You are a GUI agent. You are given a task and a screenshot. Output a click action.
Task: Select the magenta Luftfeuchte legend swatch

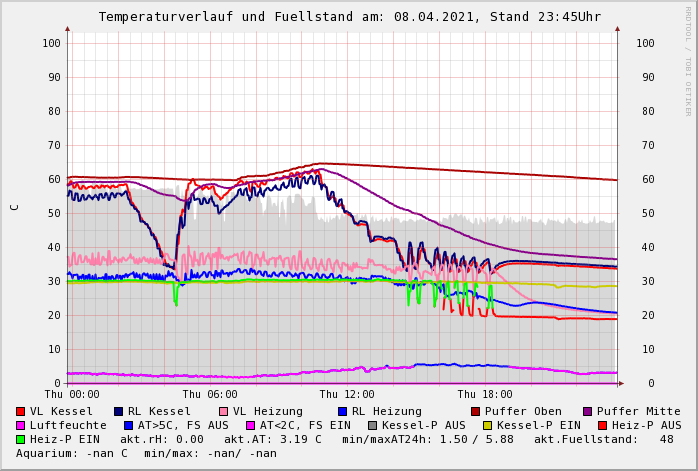[x=21, y=426]
